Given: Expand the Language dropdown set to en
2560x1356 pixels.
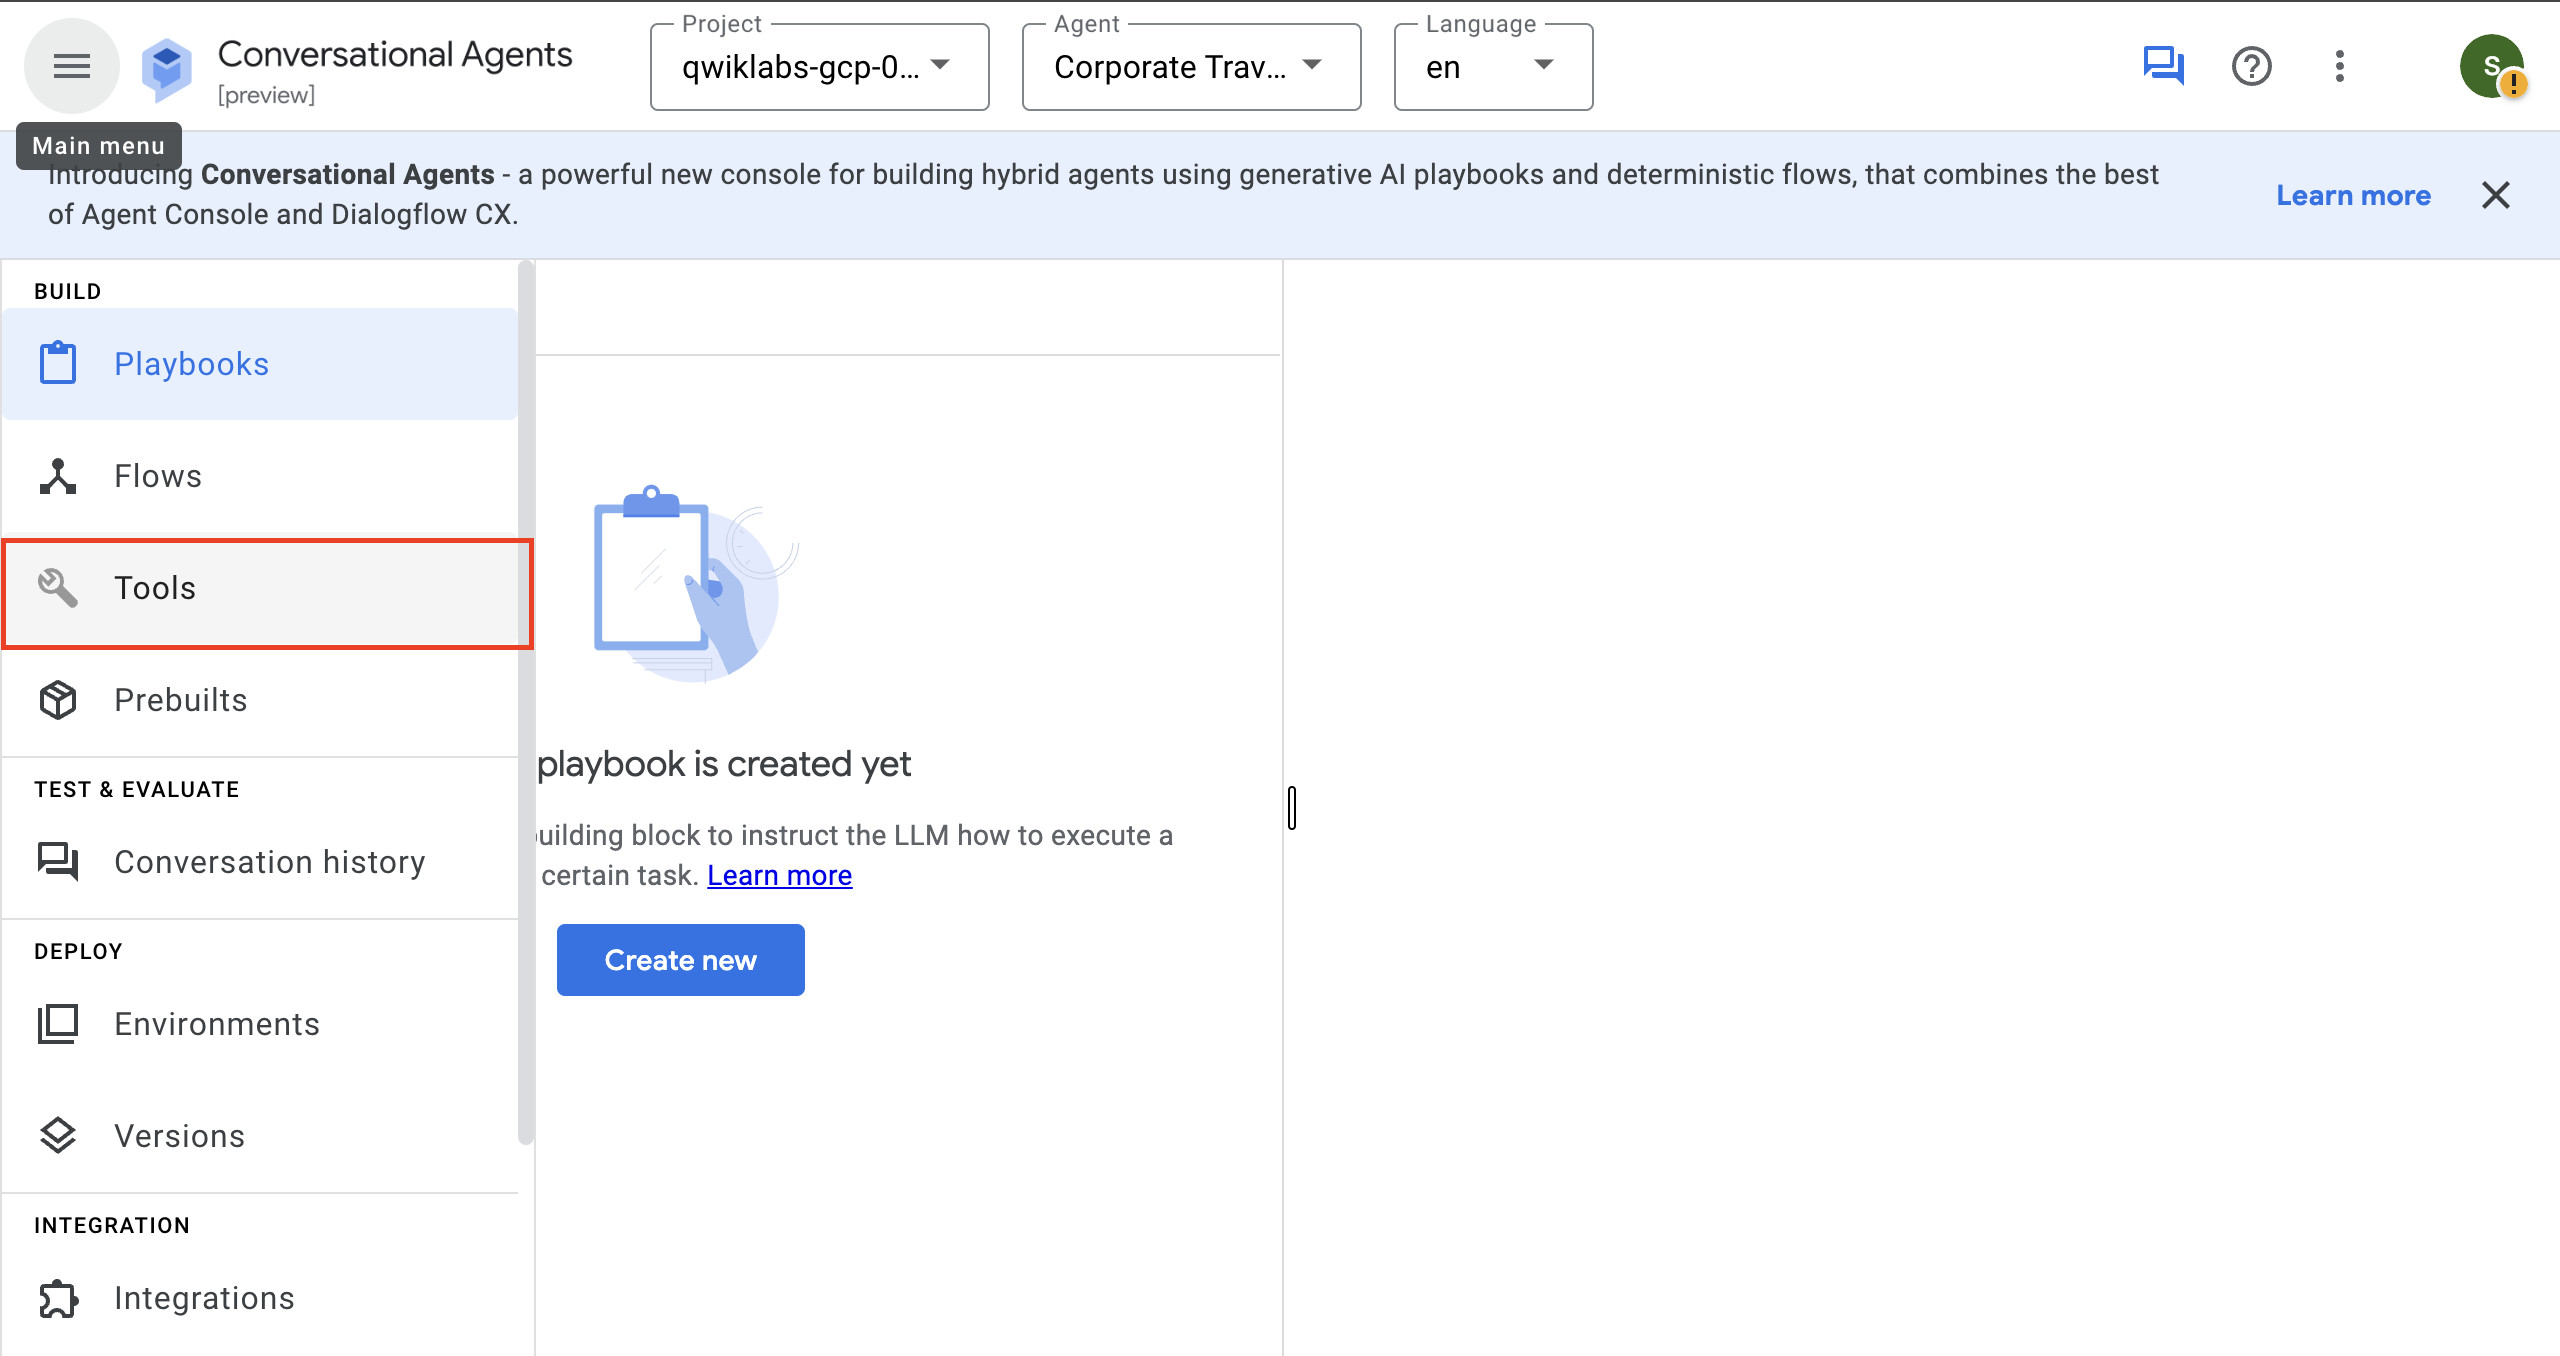Looking at the screenshot, I should [1493, 67].
